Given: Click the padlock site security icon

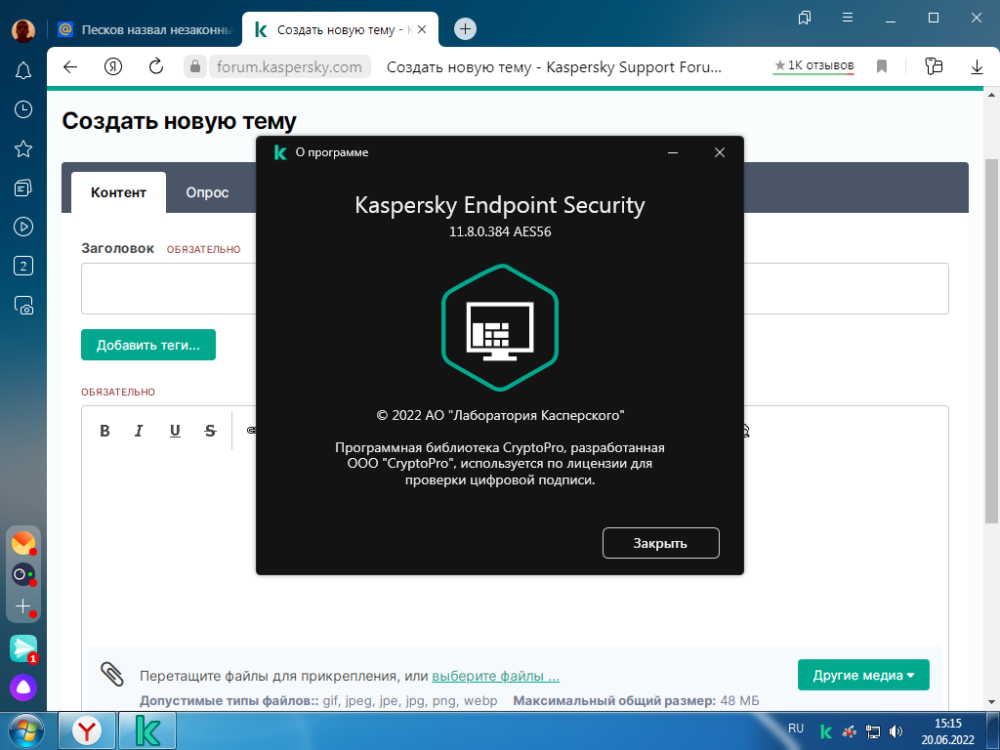Looking at the screenshot, I should tap(195, 66).
